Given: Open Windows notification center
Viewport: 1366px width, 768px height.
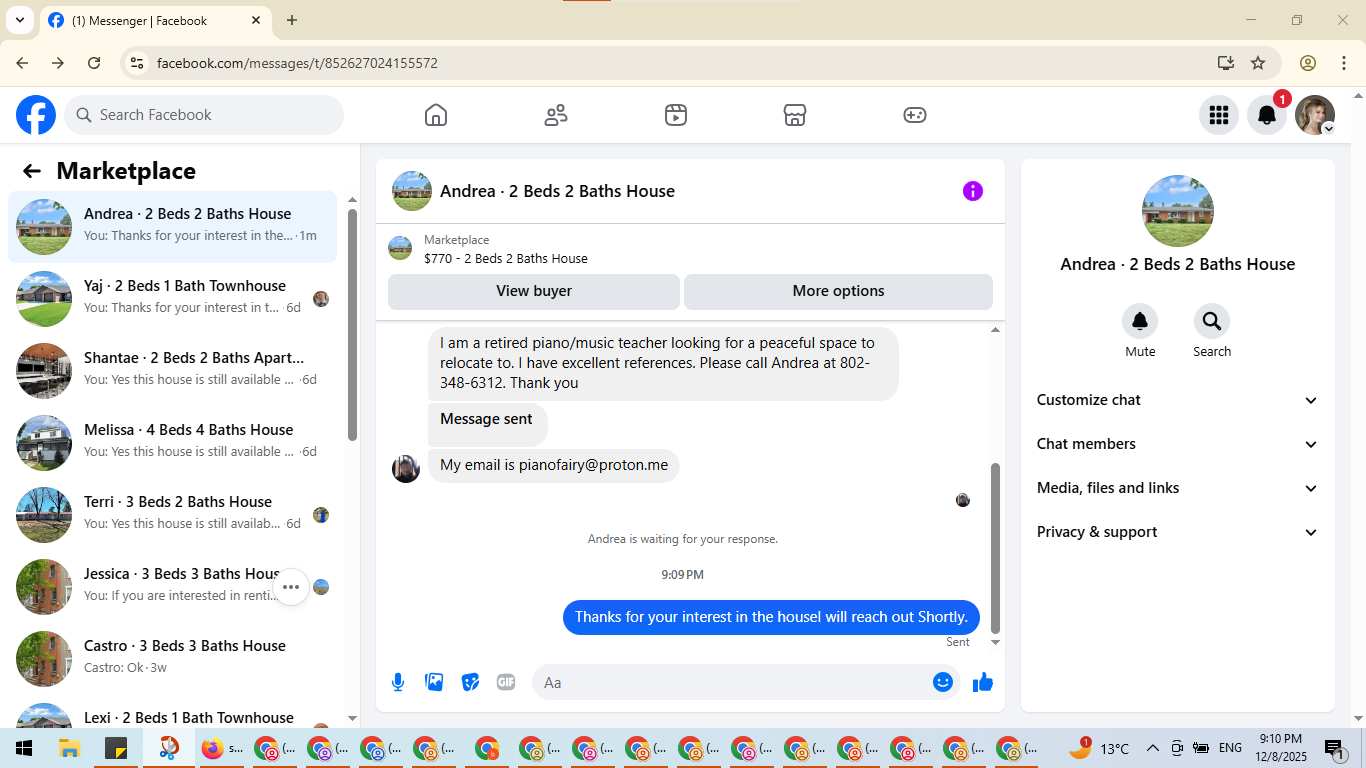Looking at the screenshot, I should tap(1334, 748).
